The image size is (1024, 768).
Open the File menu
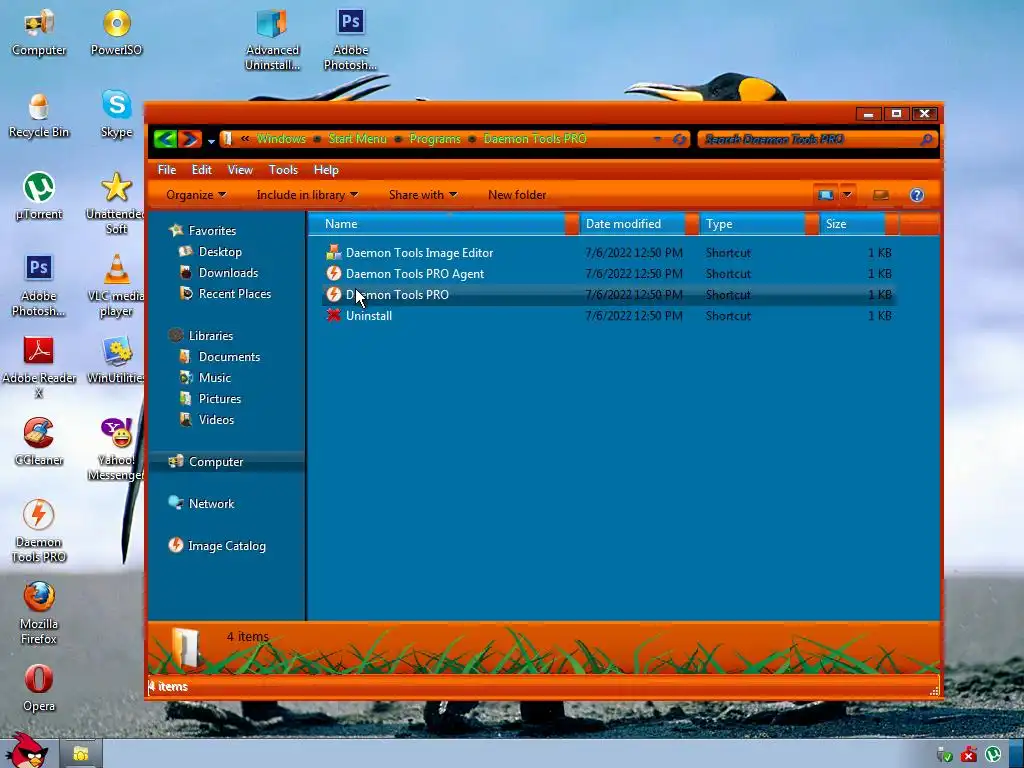[x=167, y=170]
